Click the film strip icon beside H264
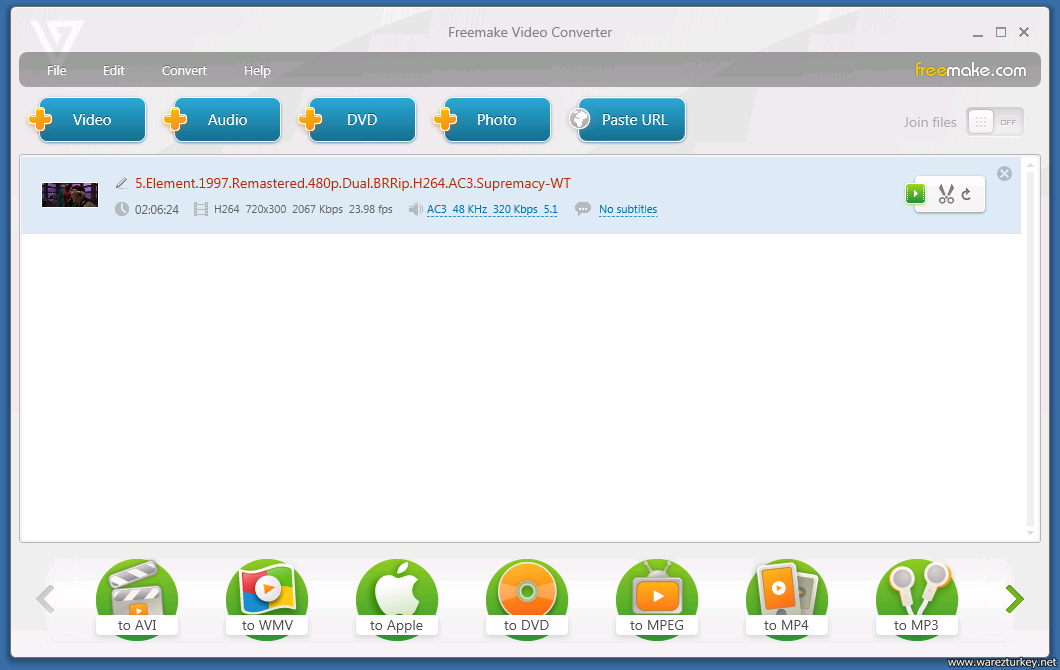 (x=201, y=210)
